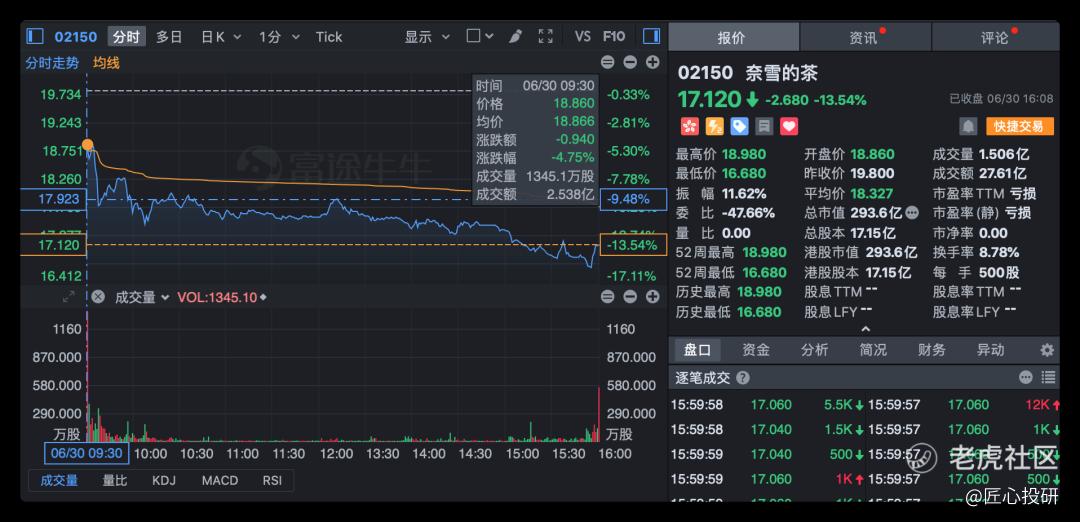Select the KDJ indicator tab
Image resolution: width=1080 pixels, height=522 pixels.
[x=165, y=481]
